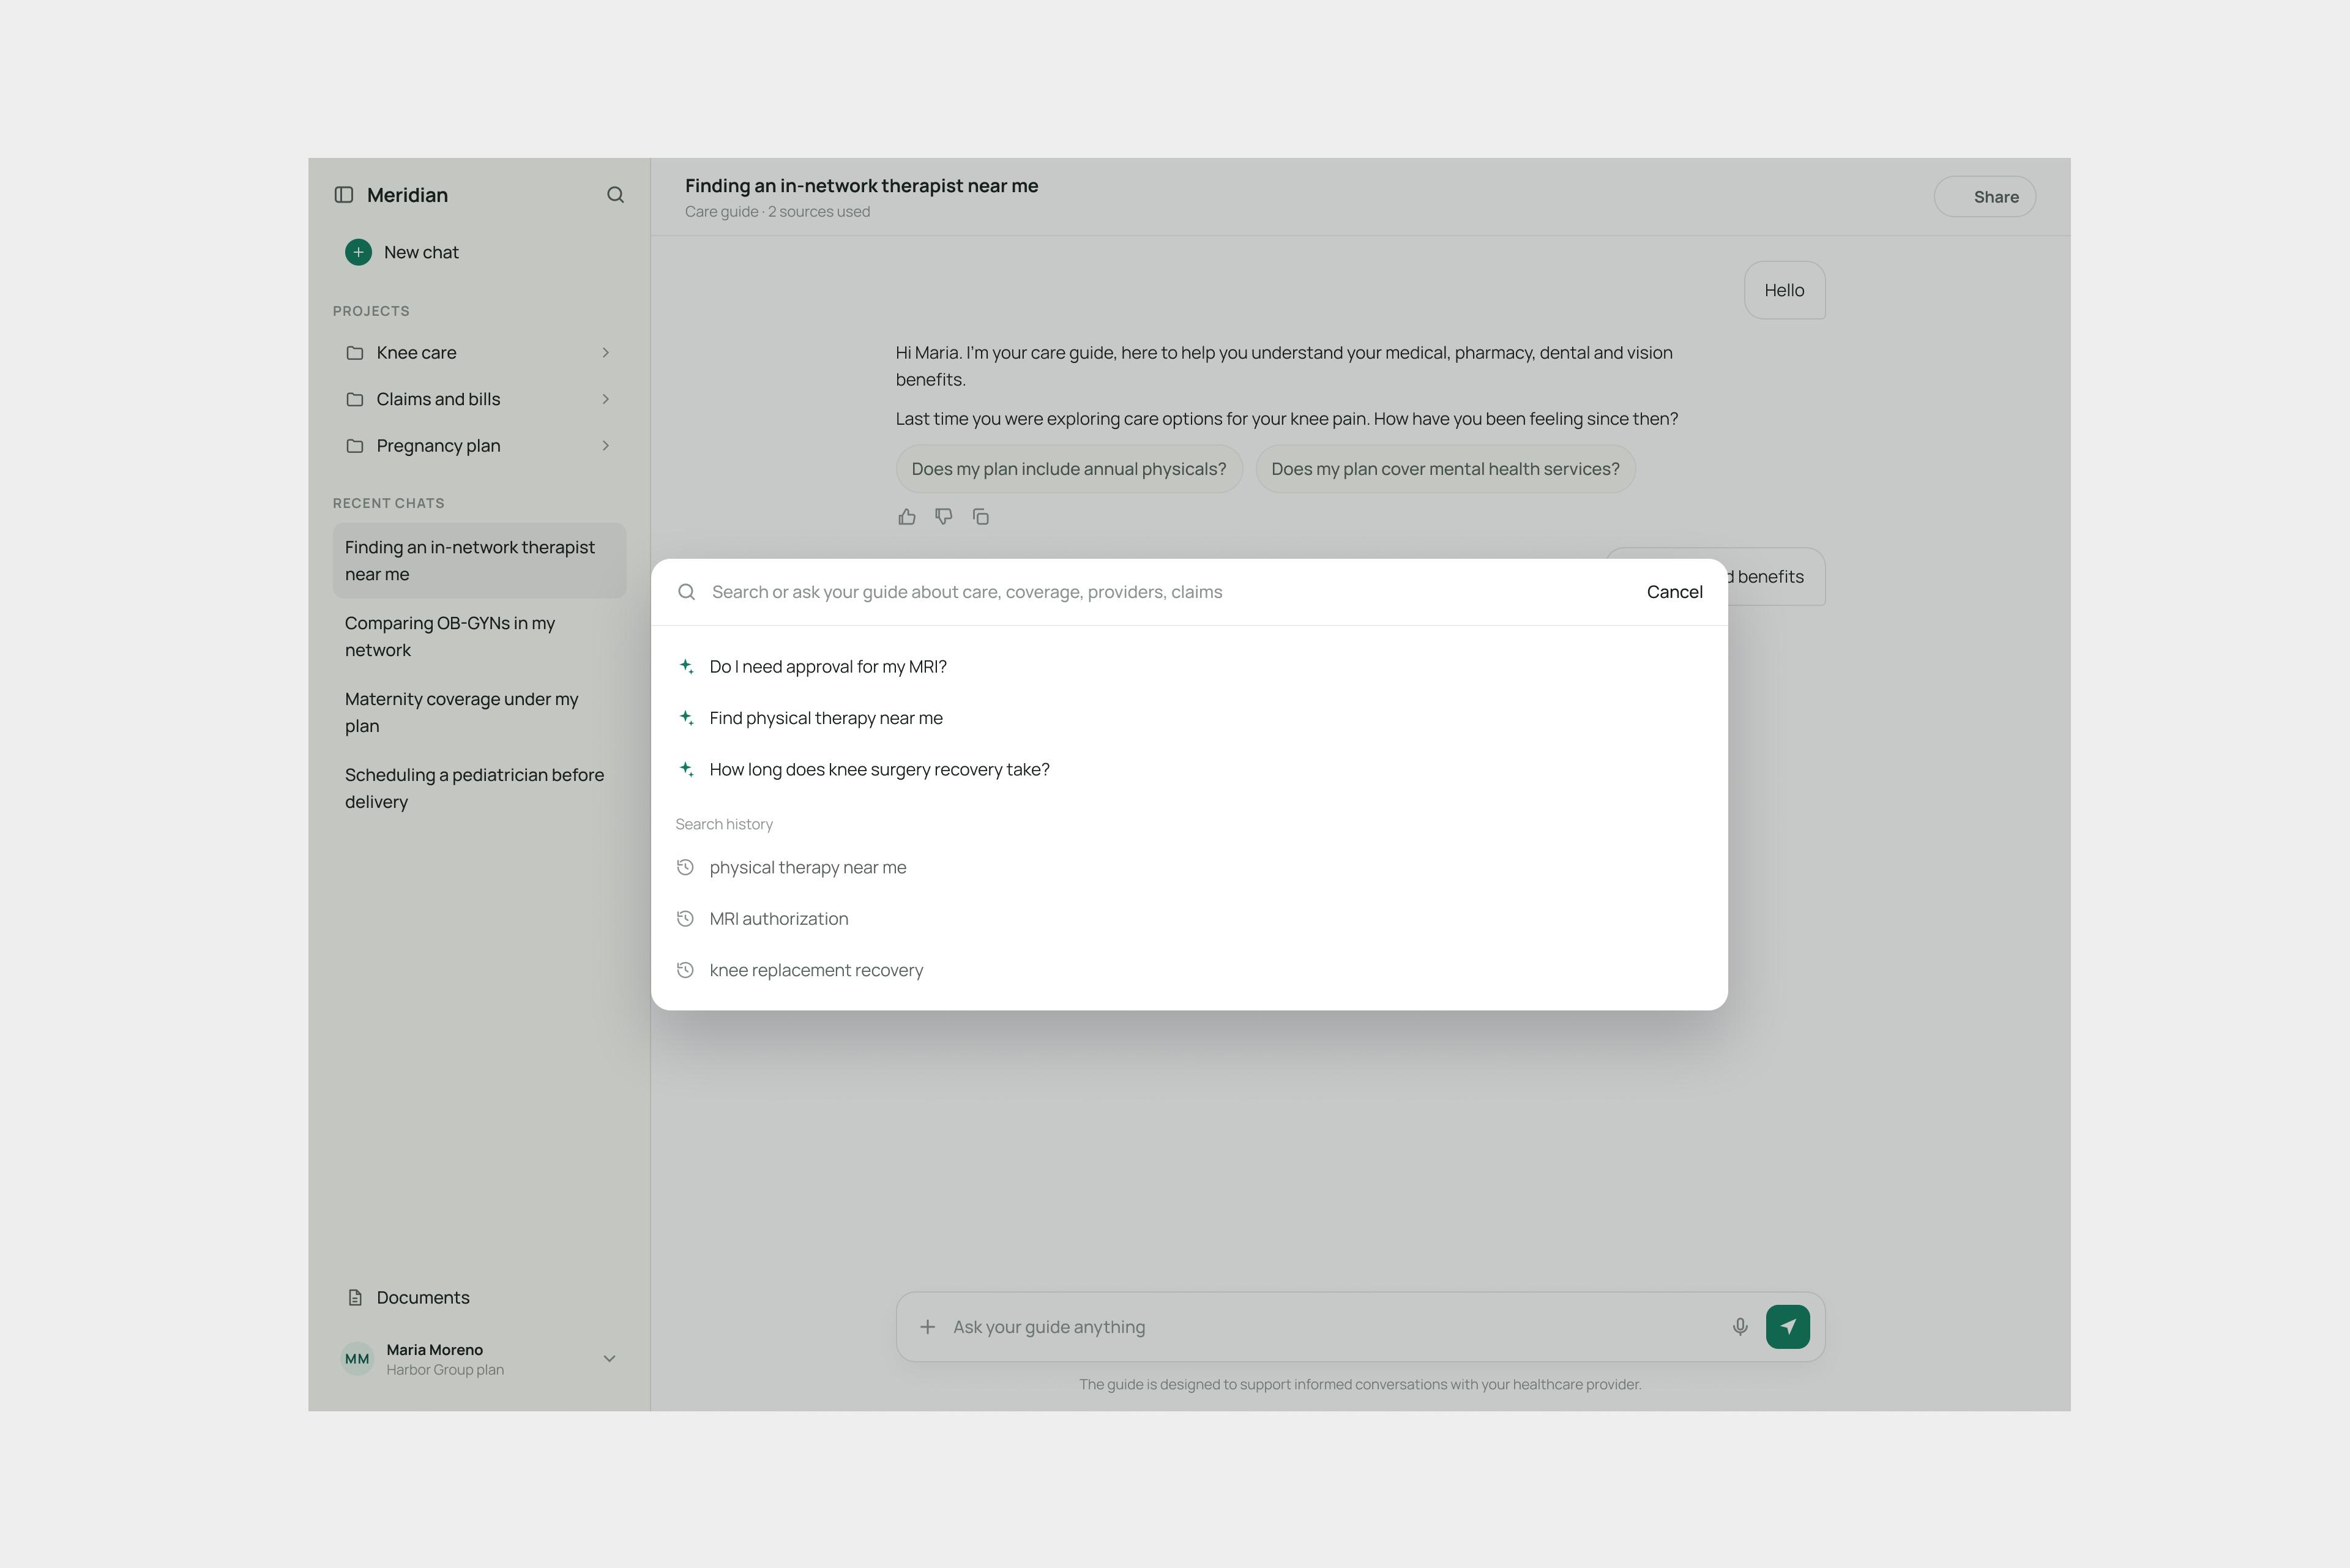
Task: Open 'Finding an in-network therapist near me' chat
Action: [479, 561]
